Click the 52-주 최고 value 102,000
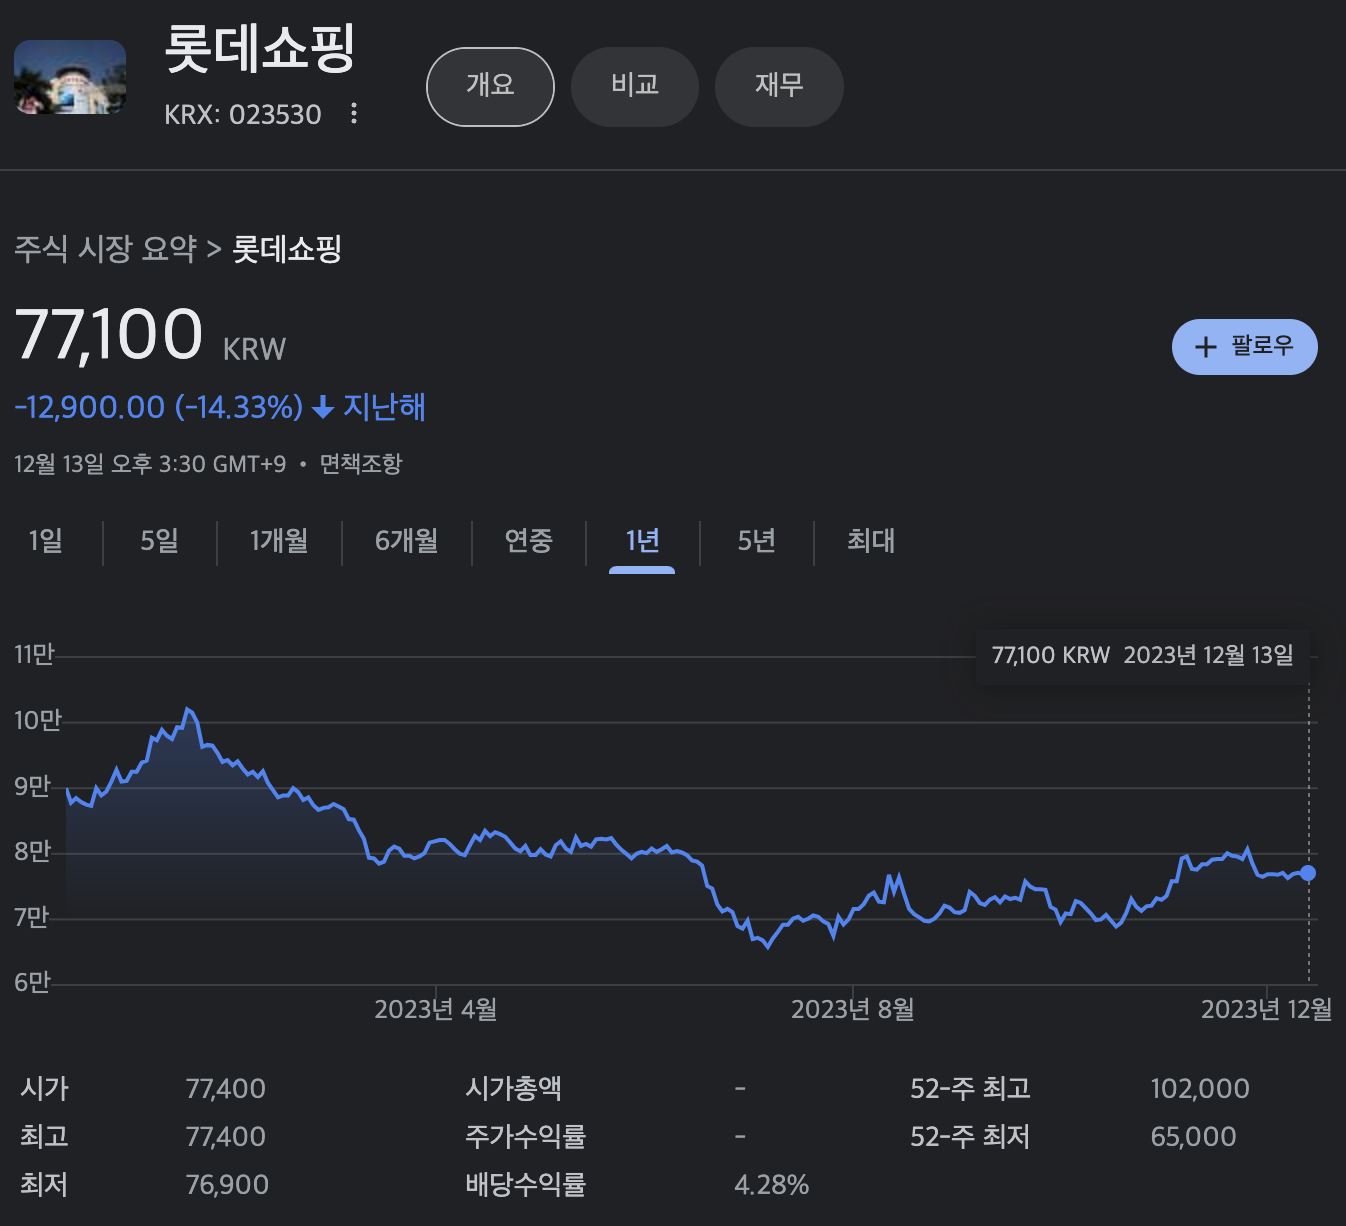This screenshot has width=1346, height=1226. coord(1200,1089)
